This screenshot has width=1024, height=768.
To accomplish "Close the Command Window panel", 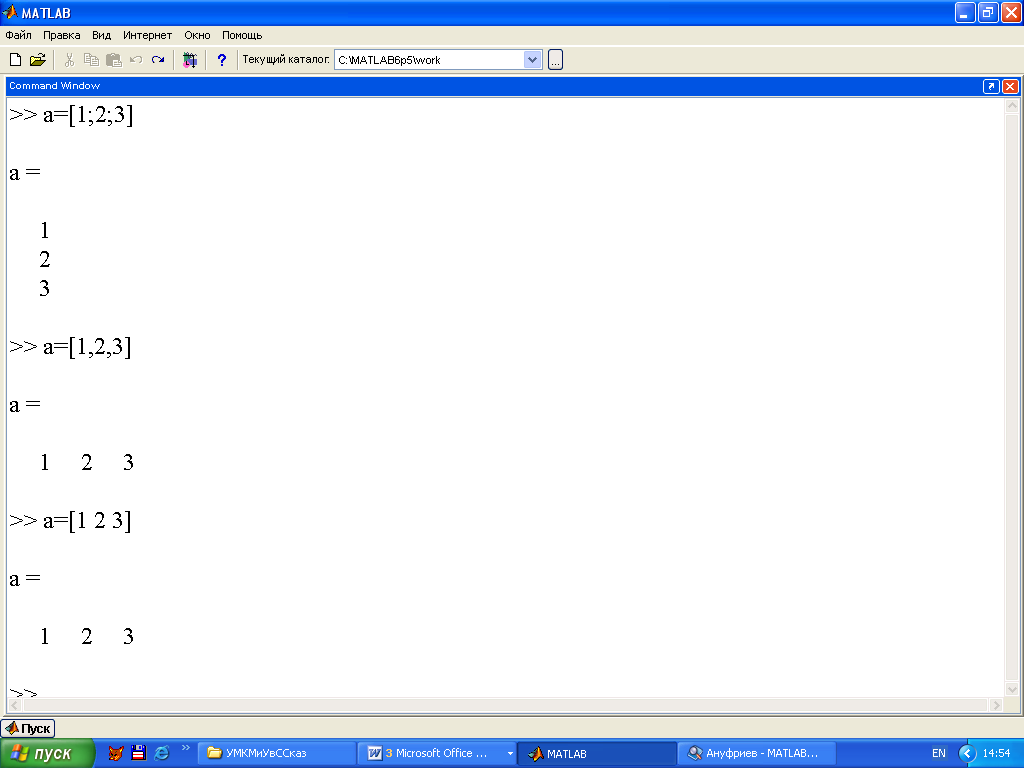I will tap(1010, 86).
